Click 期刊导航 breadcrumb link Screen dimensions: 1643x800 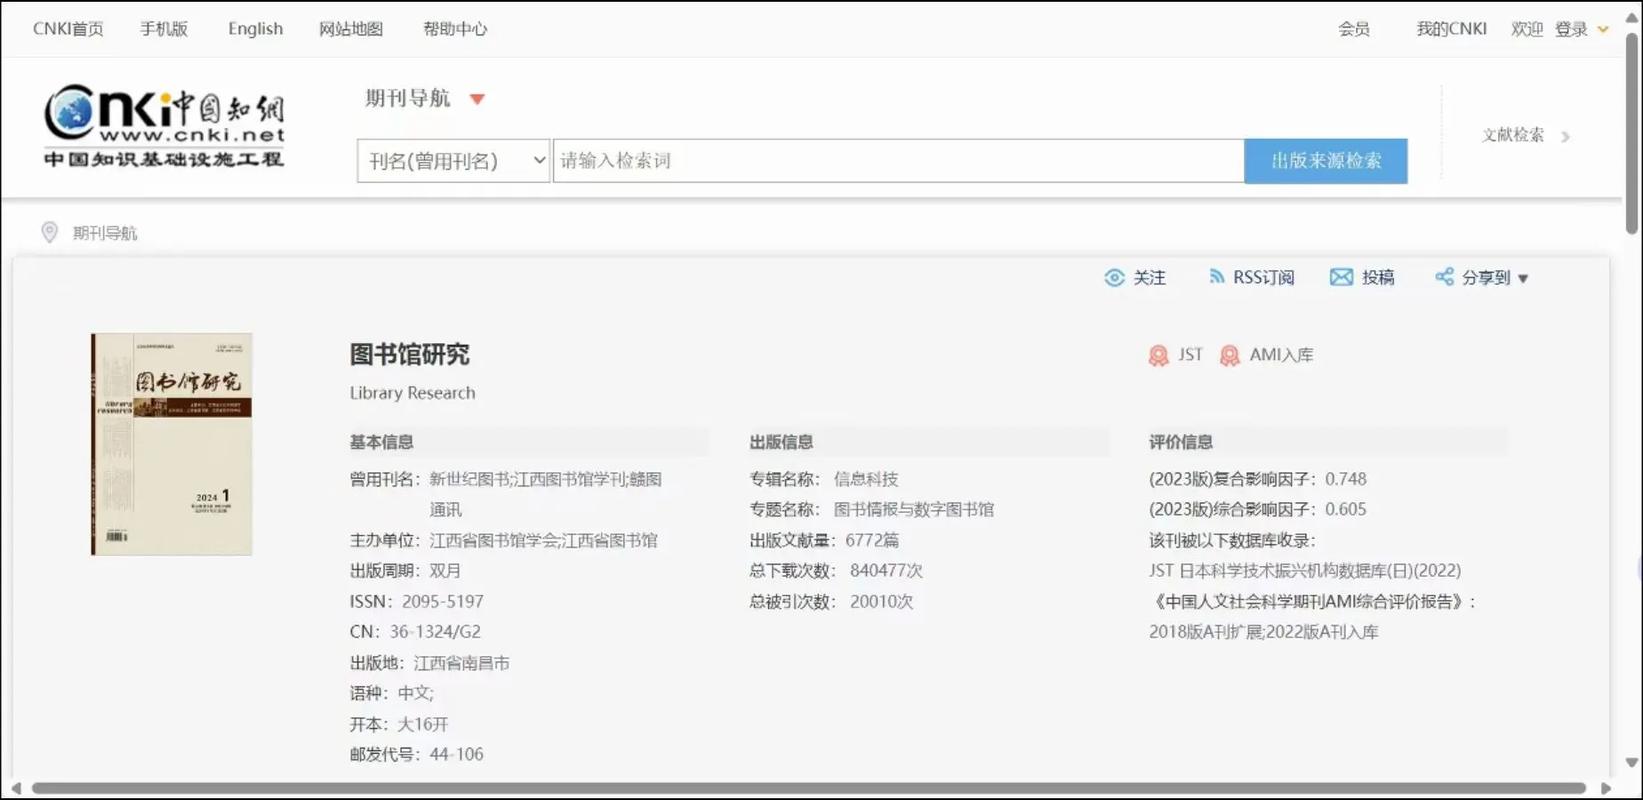pyautogui.click(x=105, y=233)
